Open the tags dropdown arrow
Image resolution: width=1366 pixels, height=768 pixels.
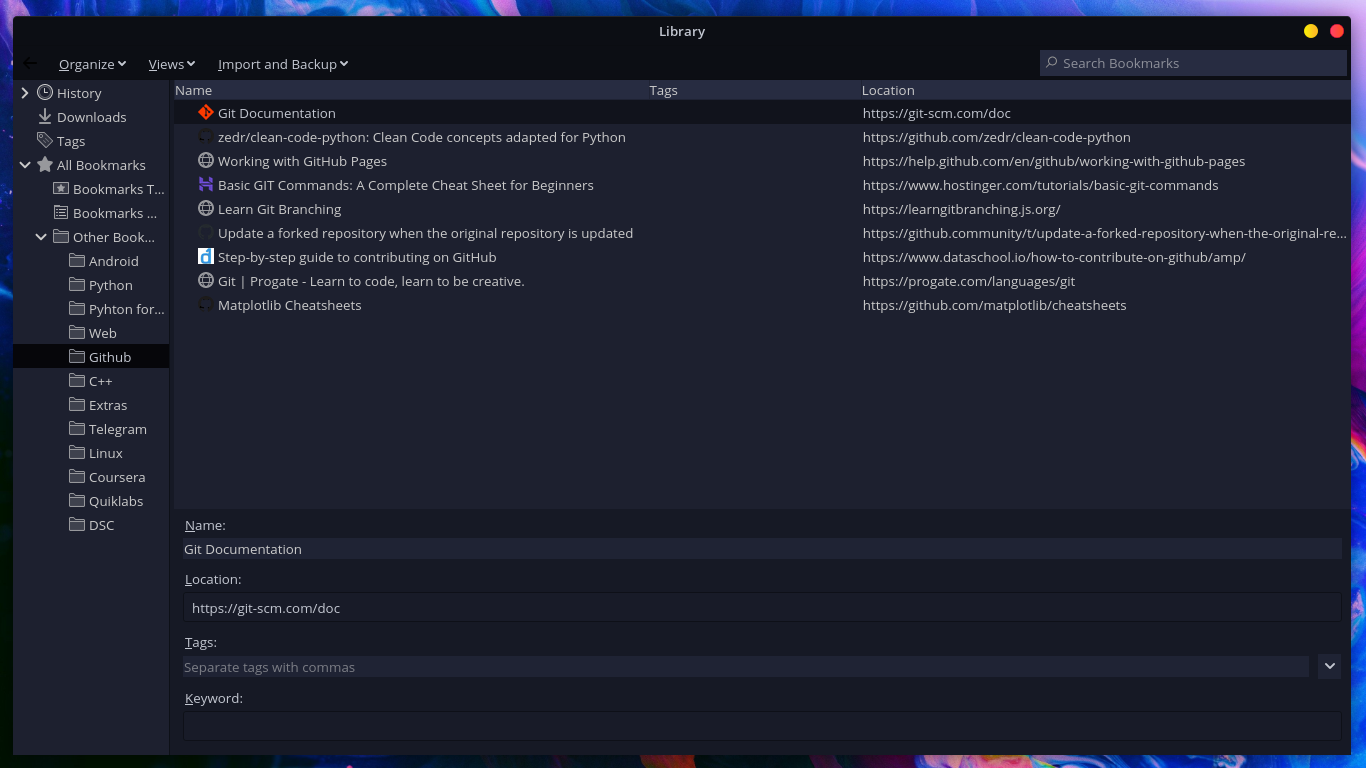(1329, 666)
